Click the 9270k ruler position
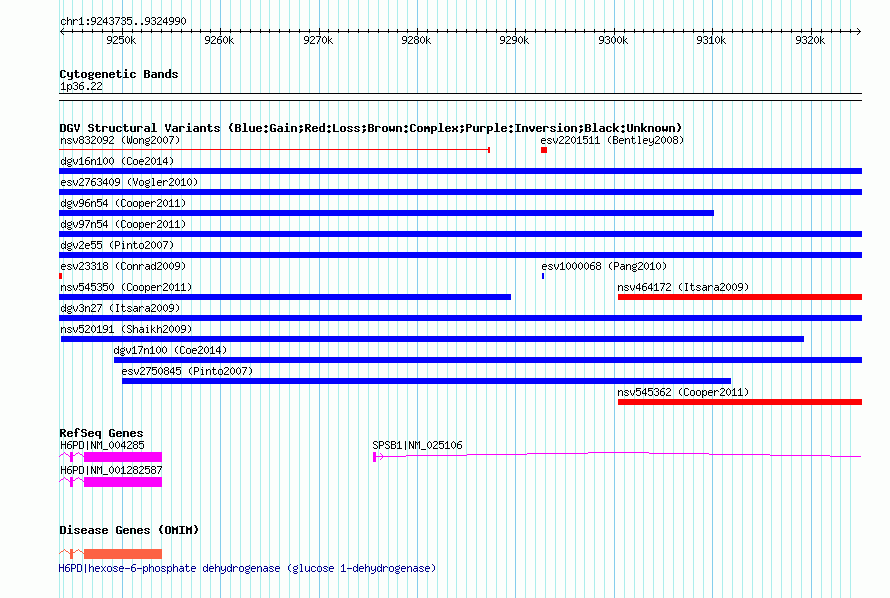 click(318, 40)
